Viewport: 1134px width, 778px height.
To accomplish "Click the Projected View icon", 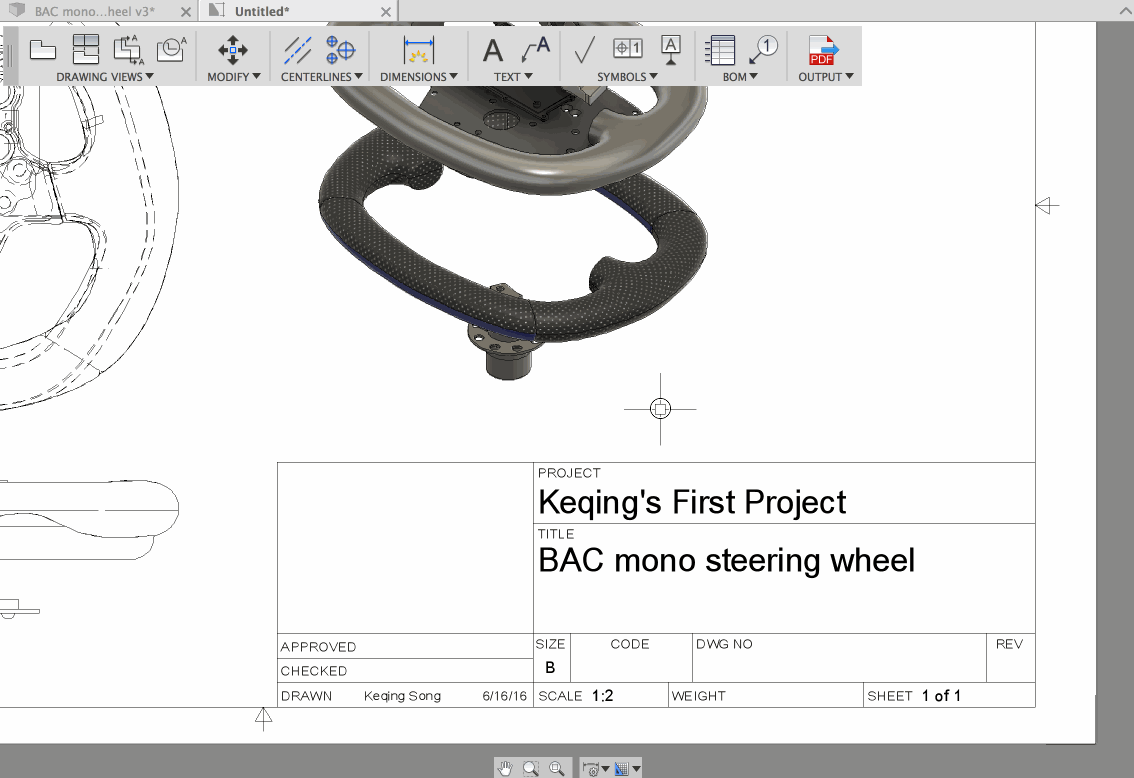I will (86, 49).
